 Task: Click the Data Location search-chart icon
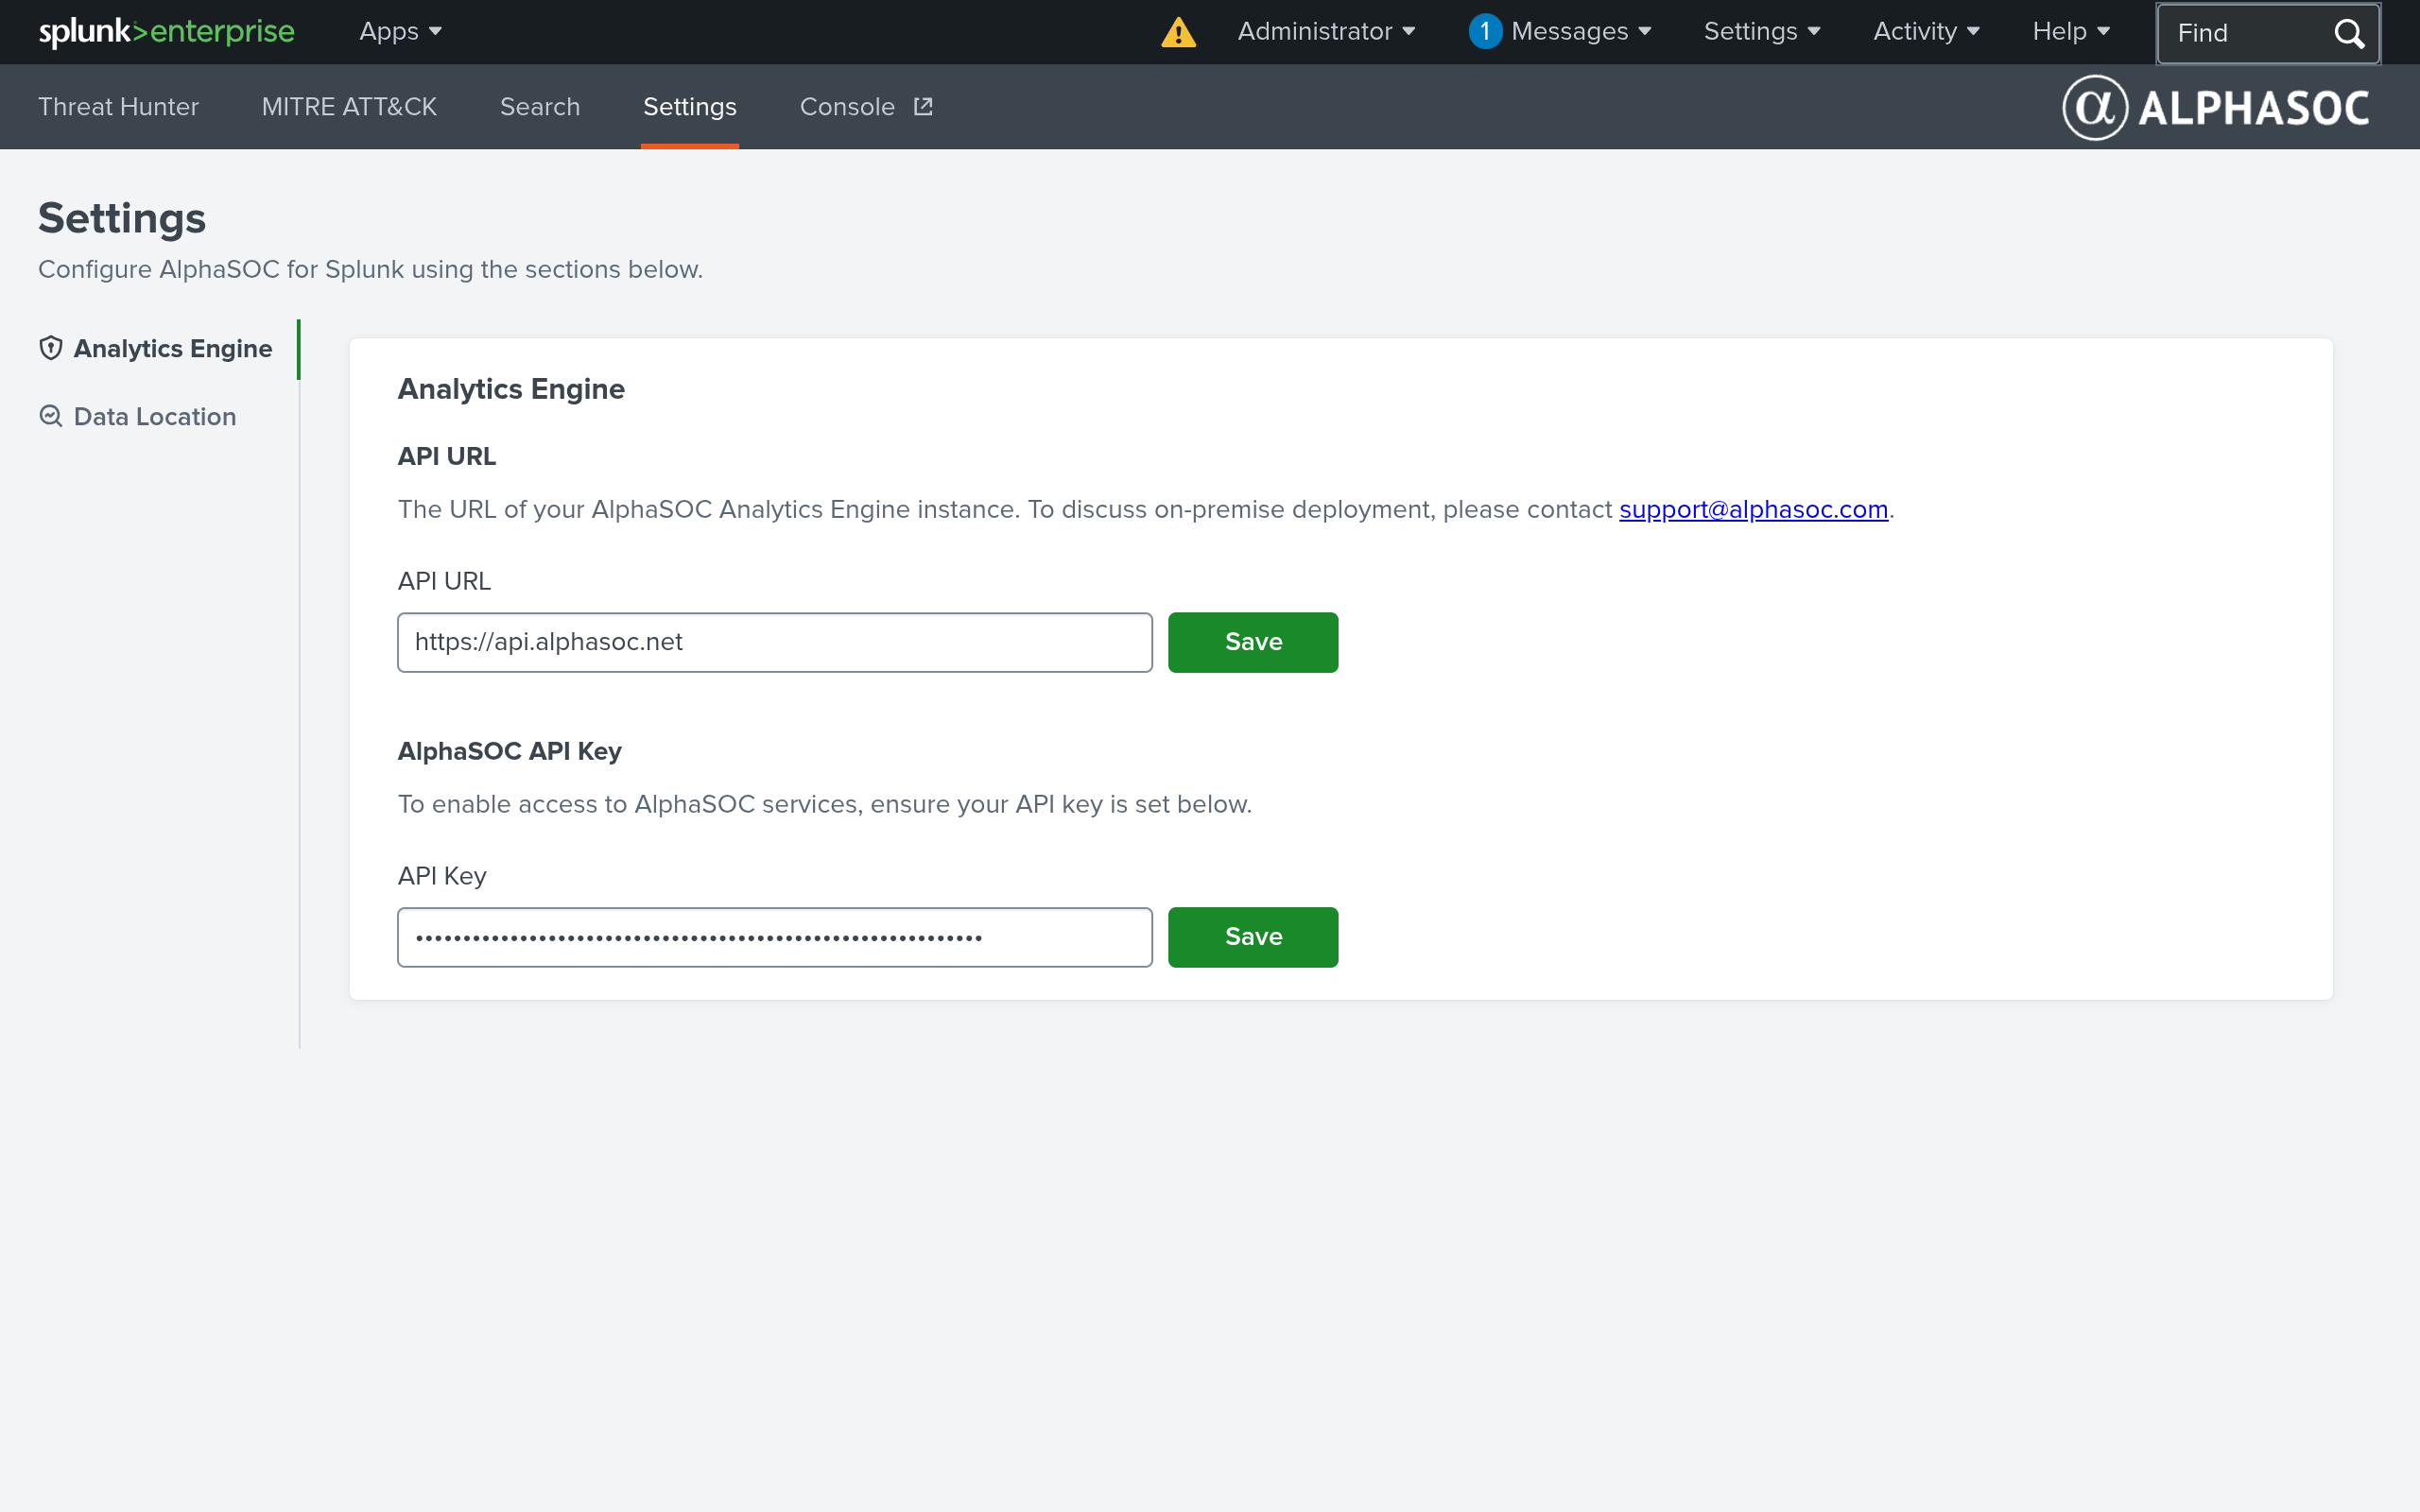pos(51,416)
